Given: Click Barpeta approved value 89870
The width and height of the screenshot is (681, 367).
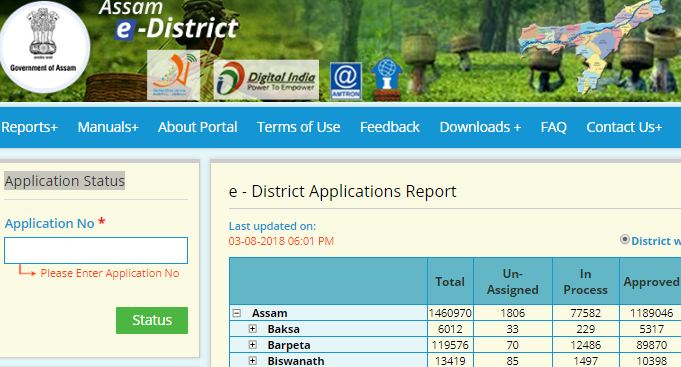Looking at the screenshot, I should click(x=651, y=345).
